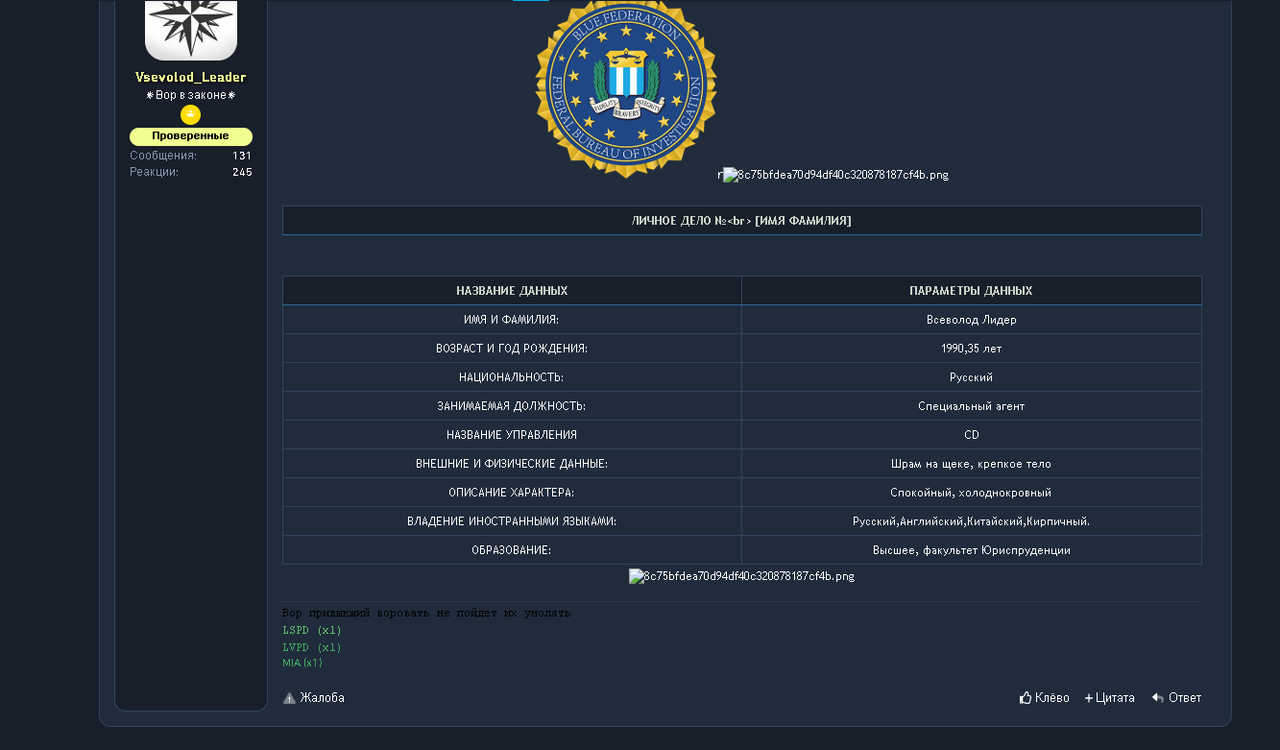Viewport: 1280px width, 750px height.
Task: Click the warning triangle icon beside Жалоба
Action: click(x=289, y=698)
